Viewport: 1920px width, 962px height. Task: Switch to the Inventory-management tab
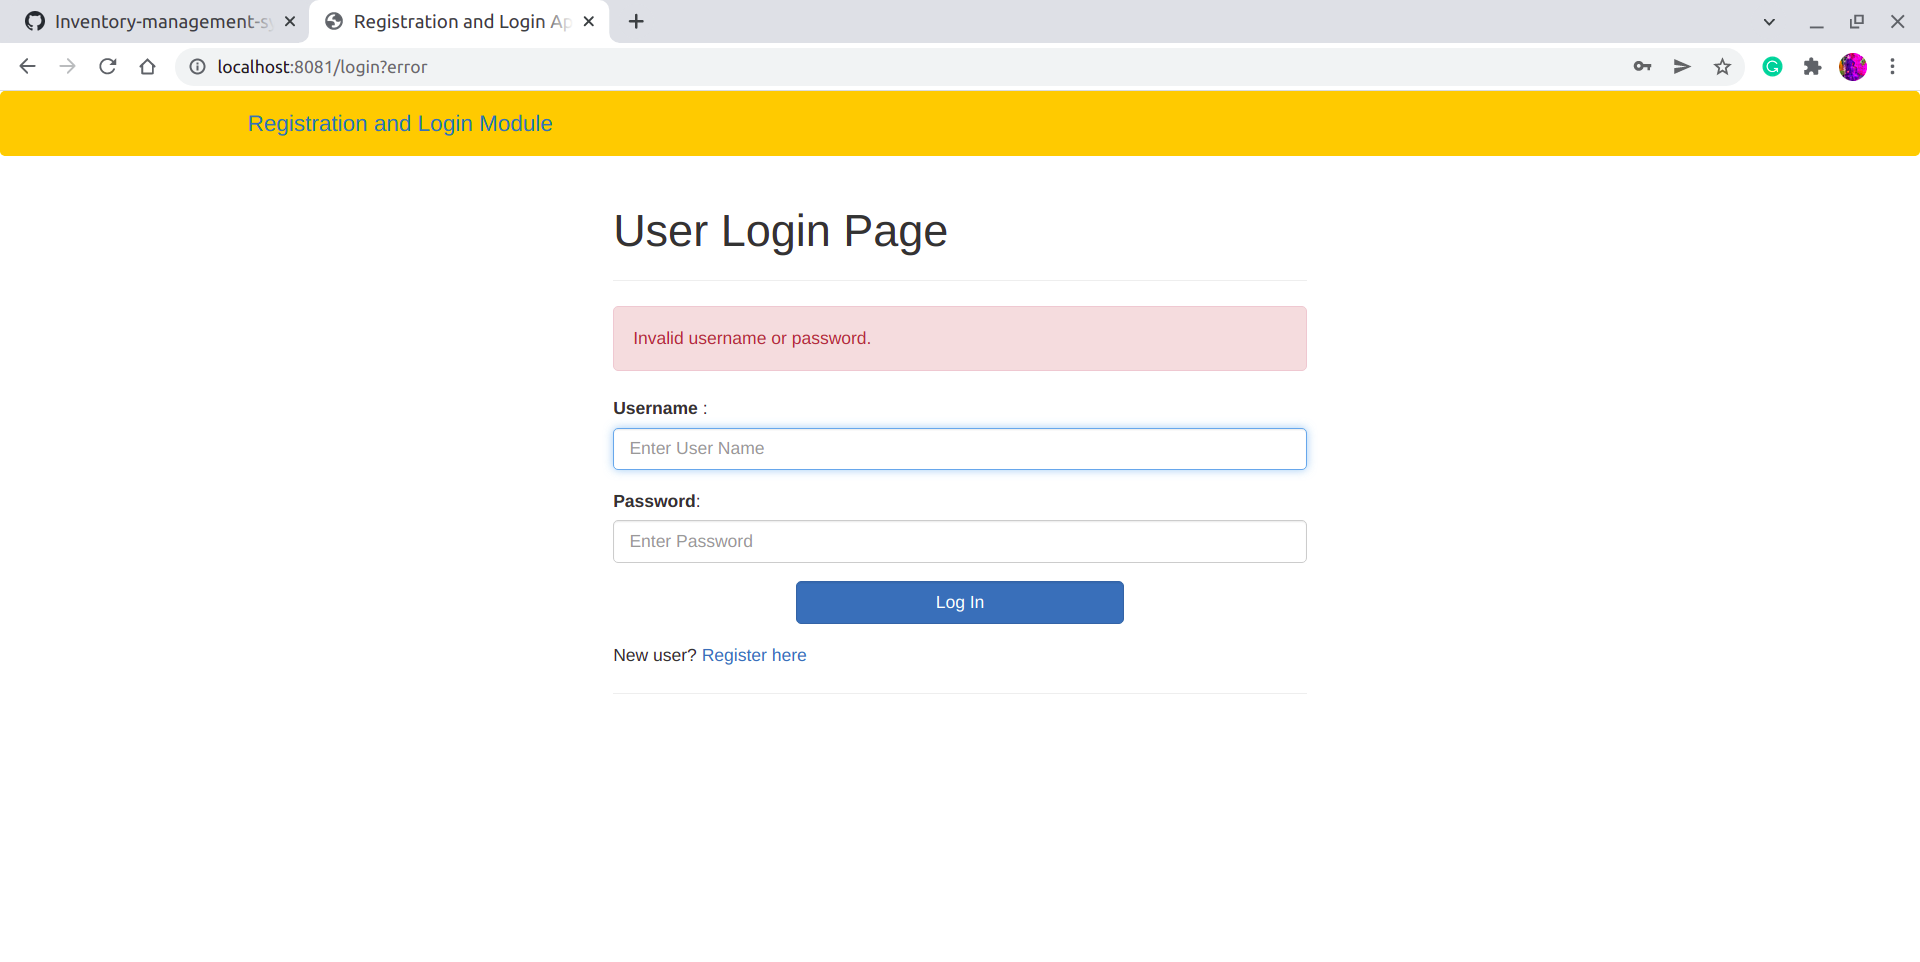click(150, 21)
